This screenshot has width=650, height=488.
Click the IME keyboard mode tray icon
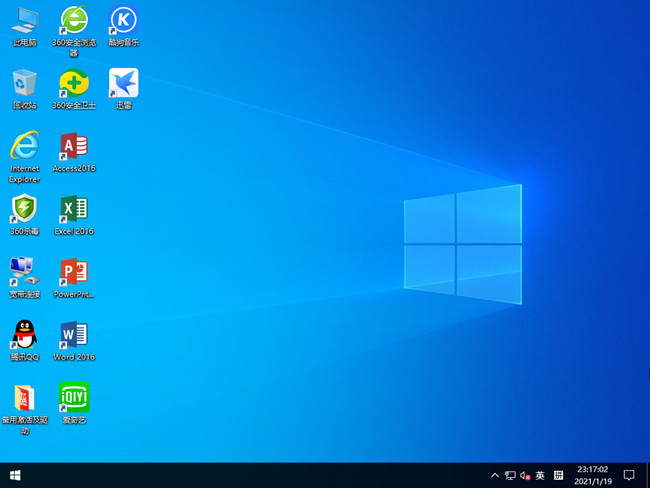click(558, 476)
